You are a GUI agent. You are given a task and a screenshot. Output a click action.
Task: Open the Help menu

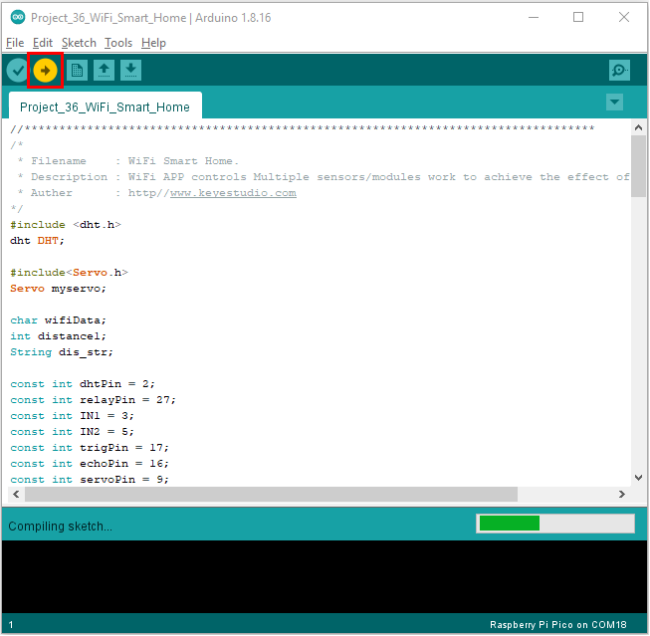153,43
